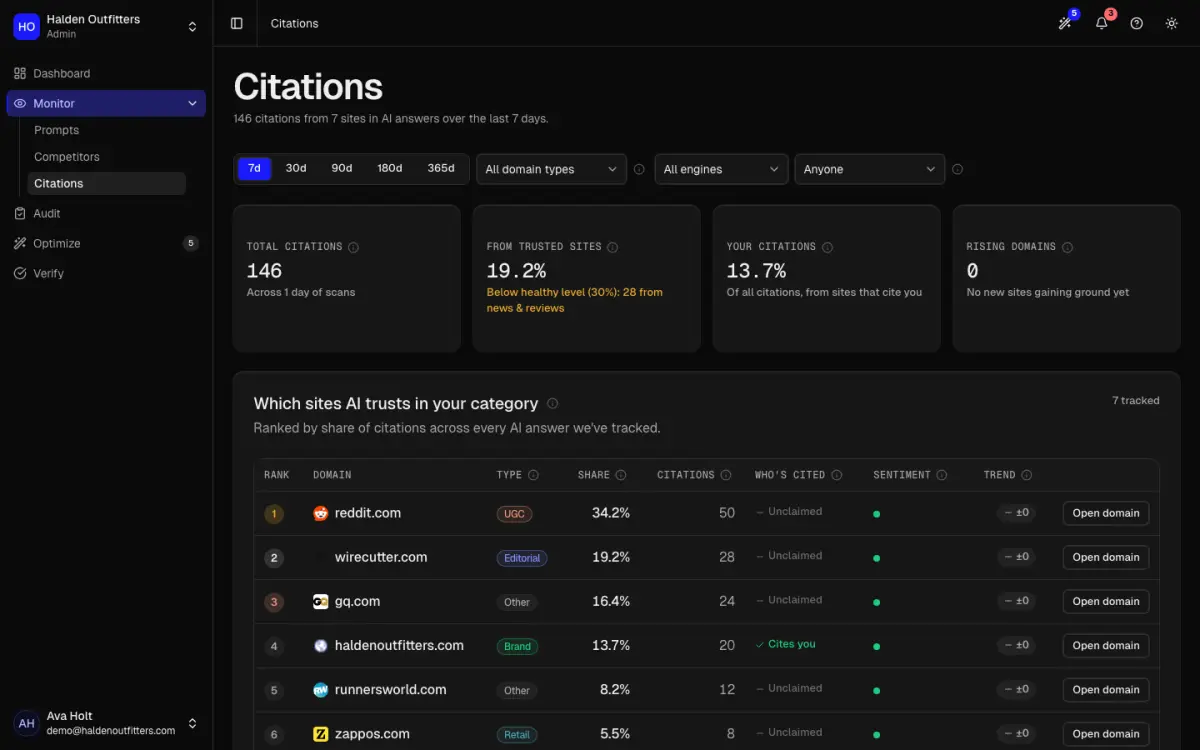Click the Share column info icon
Screen dimensions: 1200x750
click(x=621, y=475)
